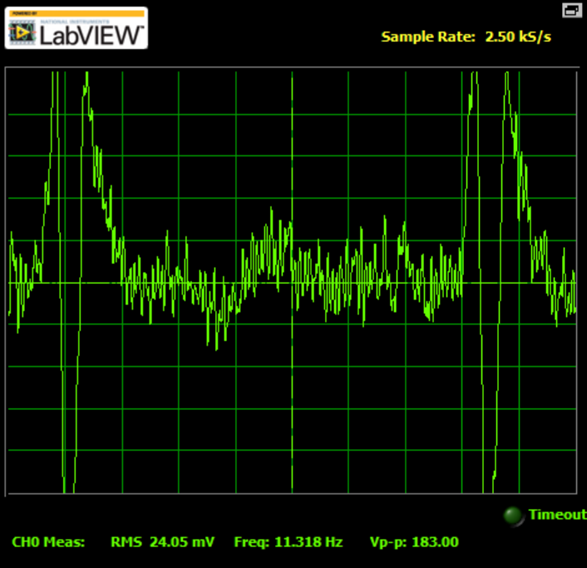Screen dimensions: 587x568
Task: Click the dashed center vertical cursor line
Action: tap(292, 282)
